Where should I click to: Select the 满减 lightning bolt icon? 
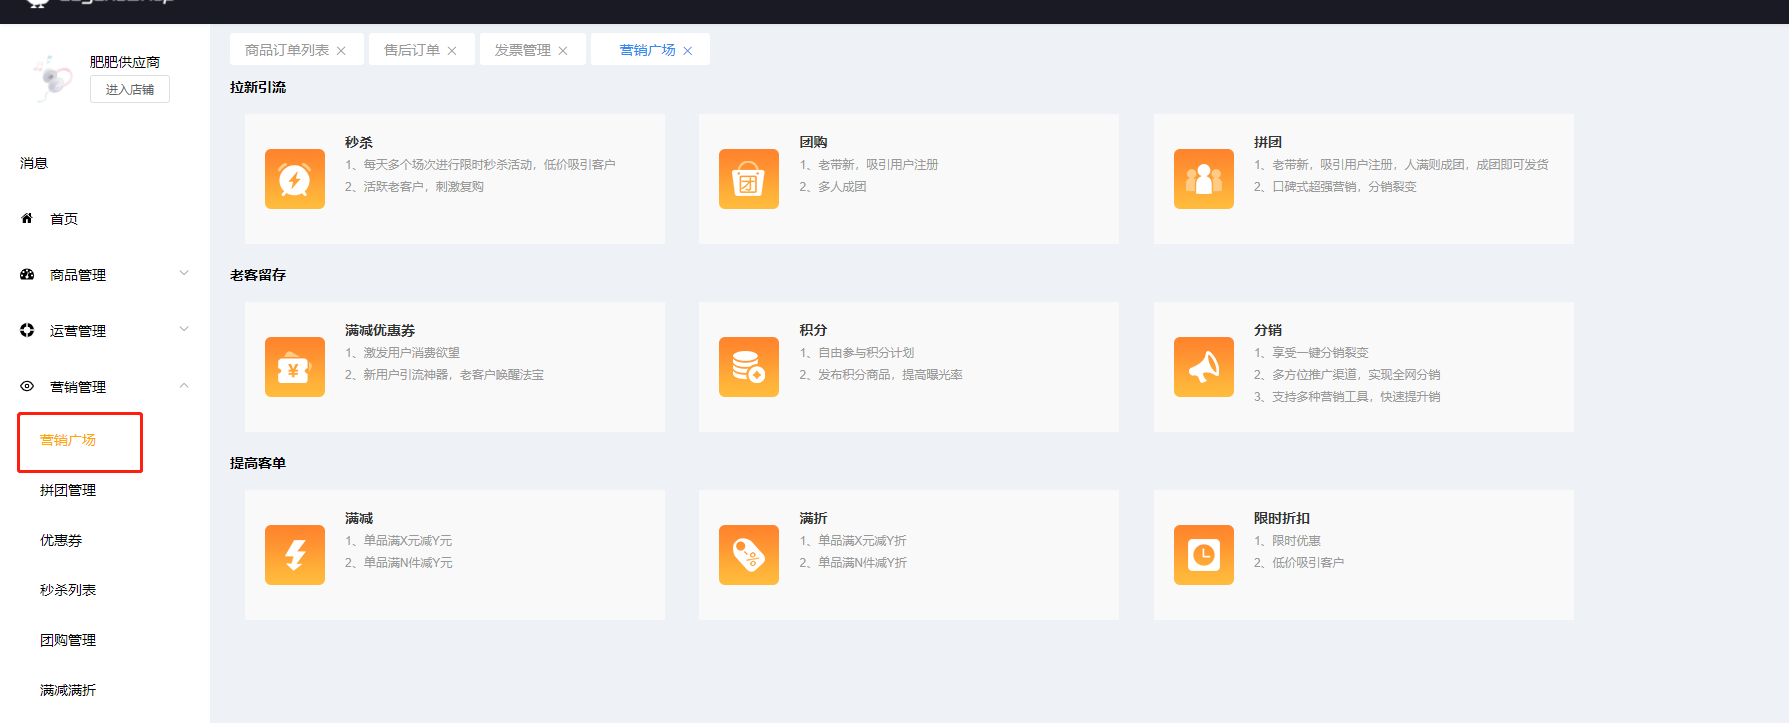(x=294, y=555)
